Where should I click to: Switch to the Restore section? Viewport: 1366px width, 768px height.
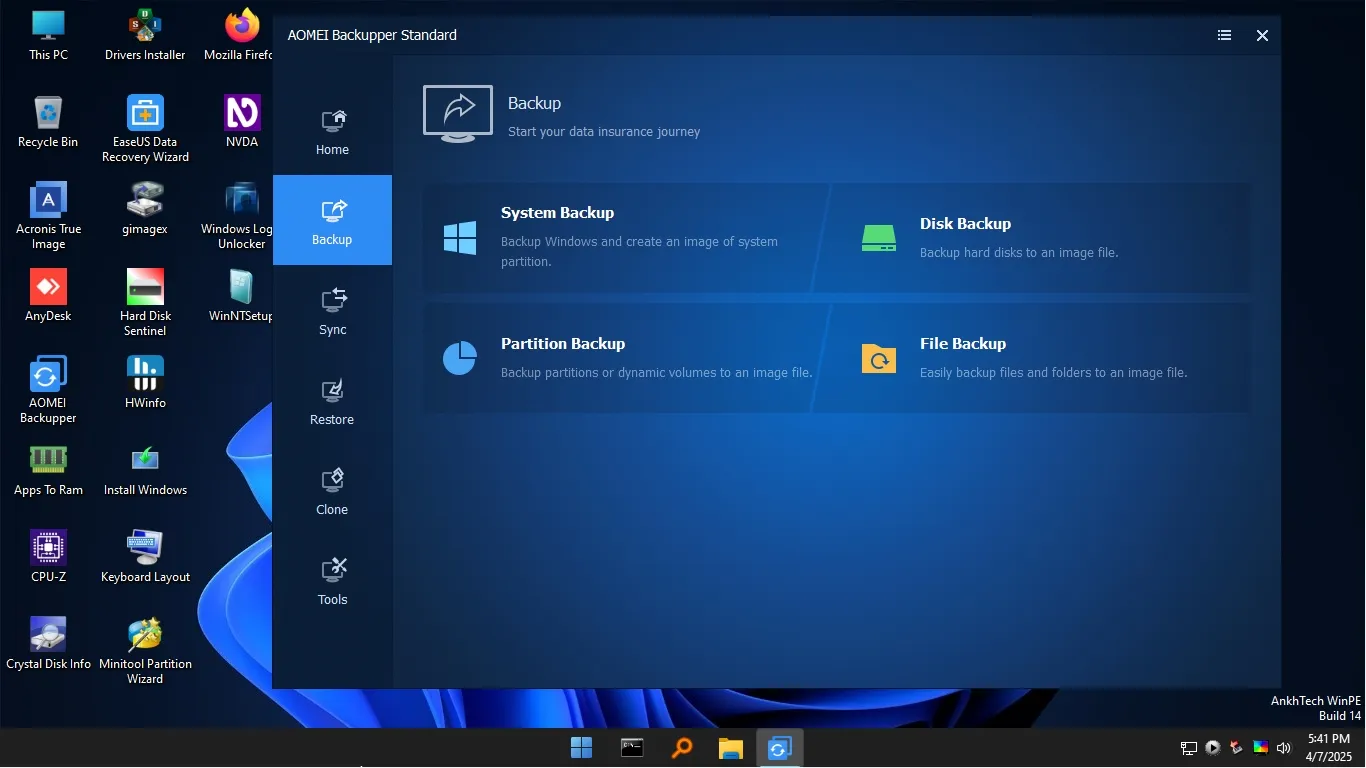332,401
